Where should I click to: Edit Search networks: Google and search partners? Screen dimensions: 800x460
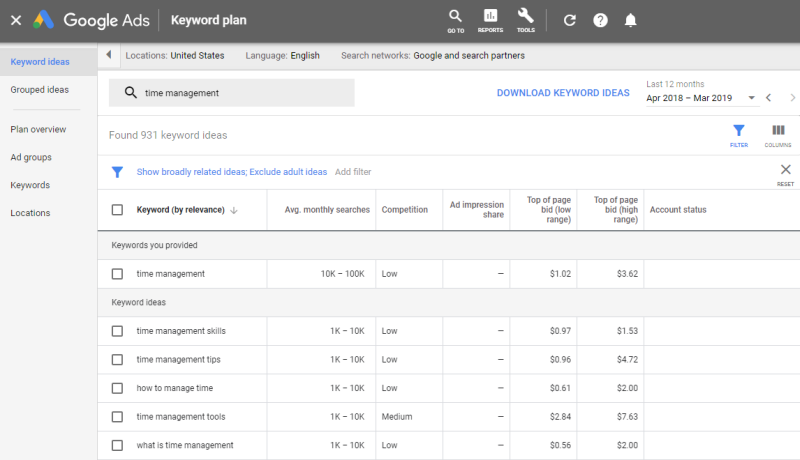coord(433,56)
